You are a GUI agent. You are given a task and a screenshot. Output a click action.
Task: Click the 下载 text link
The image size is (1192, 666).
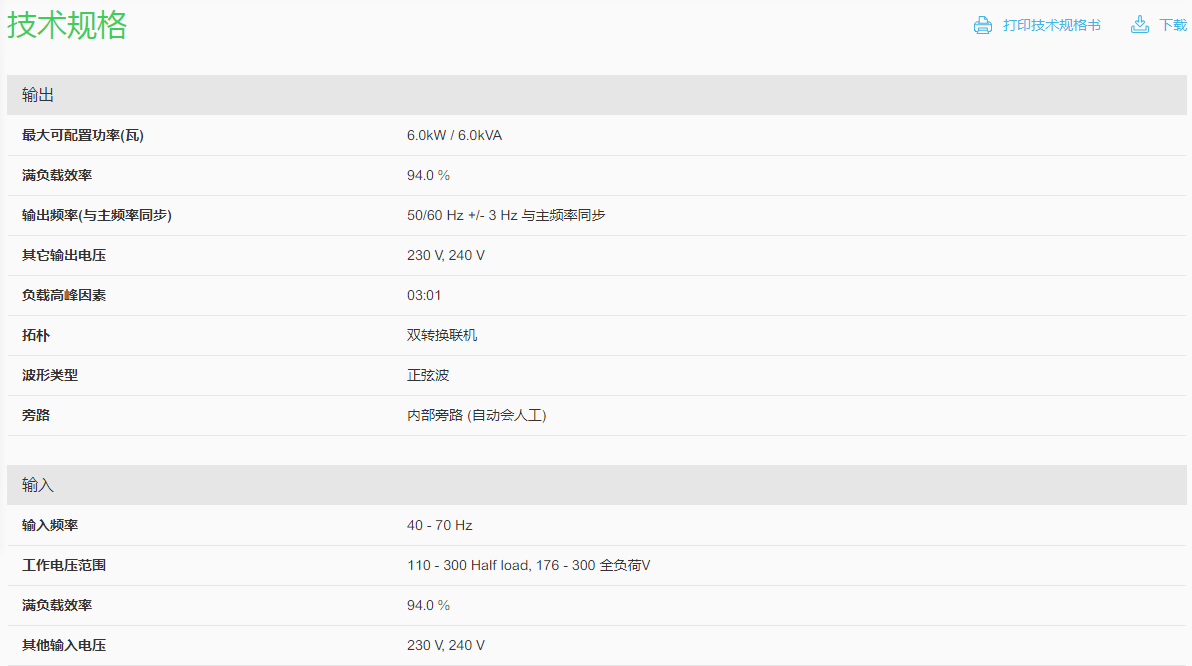point(1173,25)
